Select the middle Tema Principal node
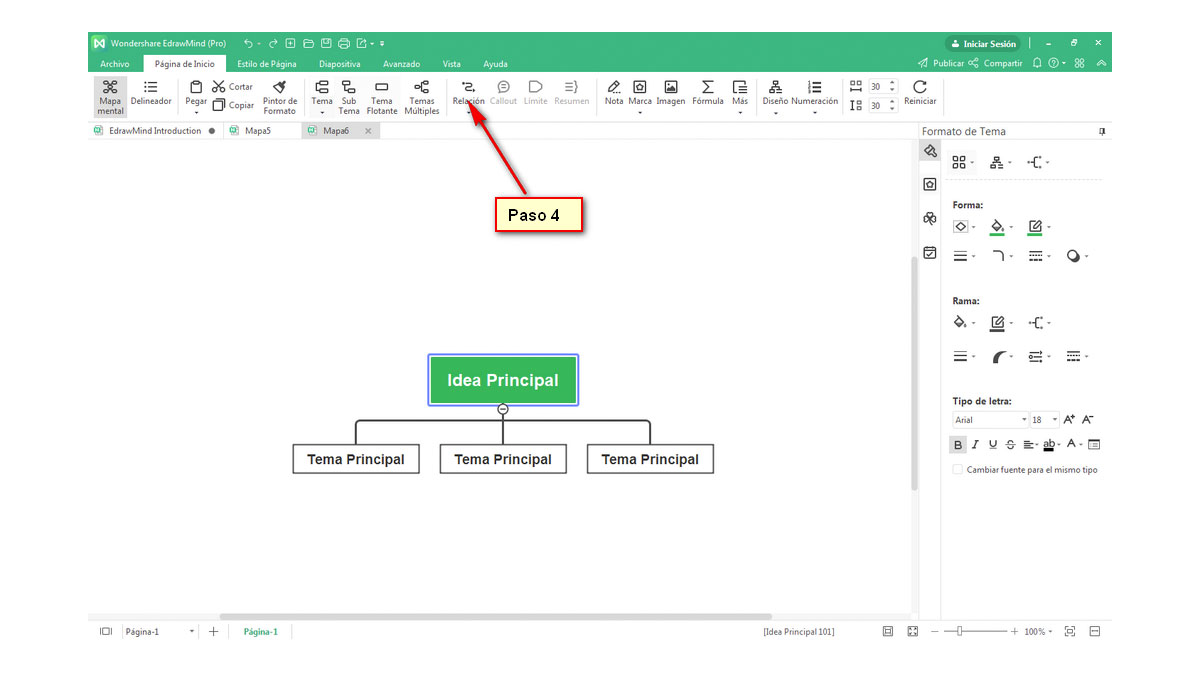 click(502, 459)
